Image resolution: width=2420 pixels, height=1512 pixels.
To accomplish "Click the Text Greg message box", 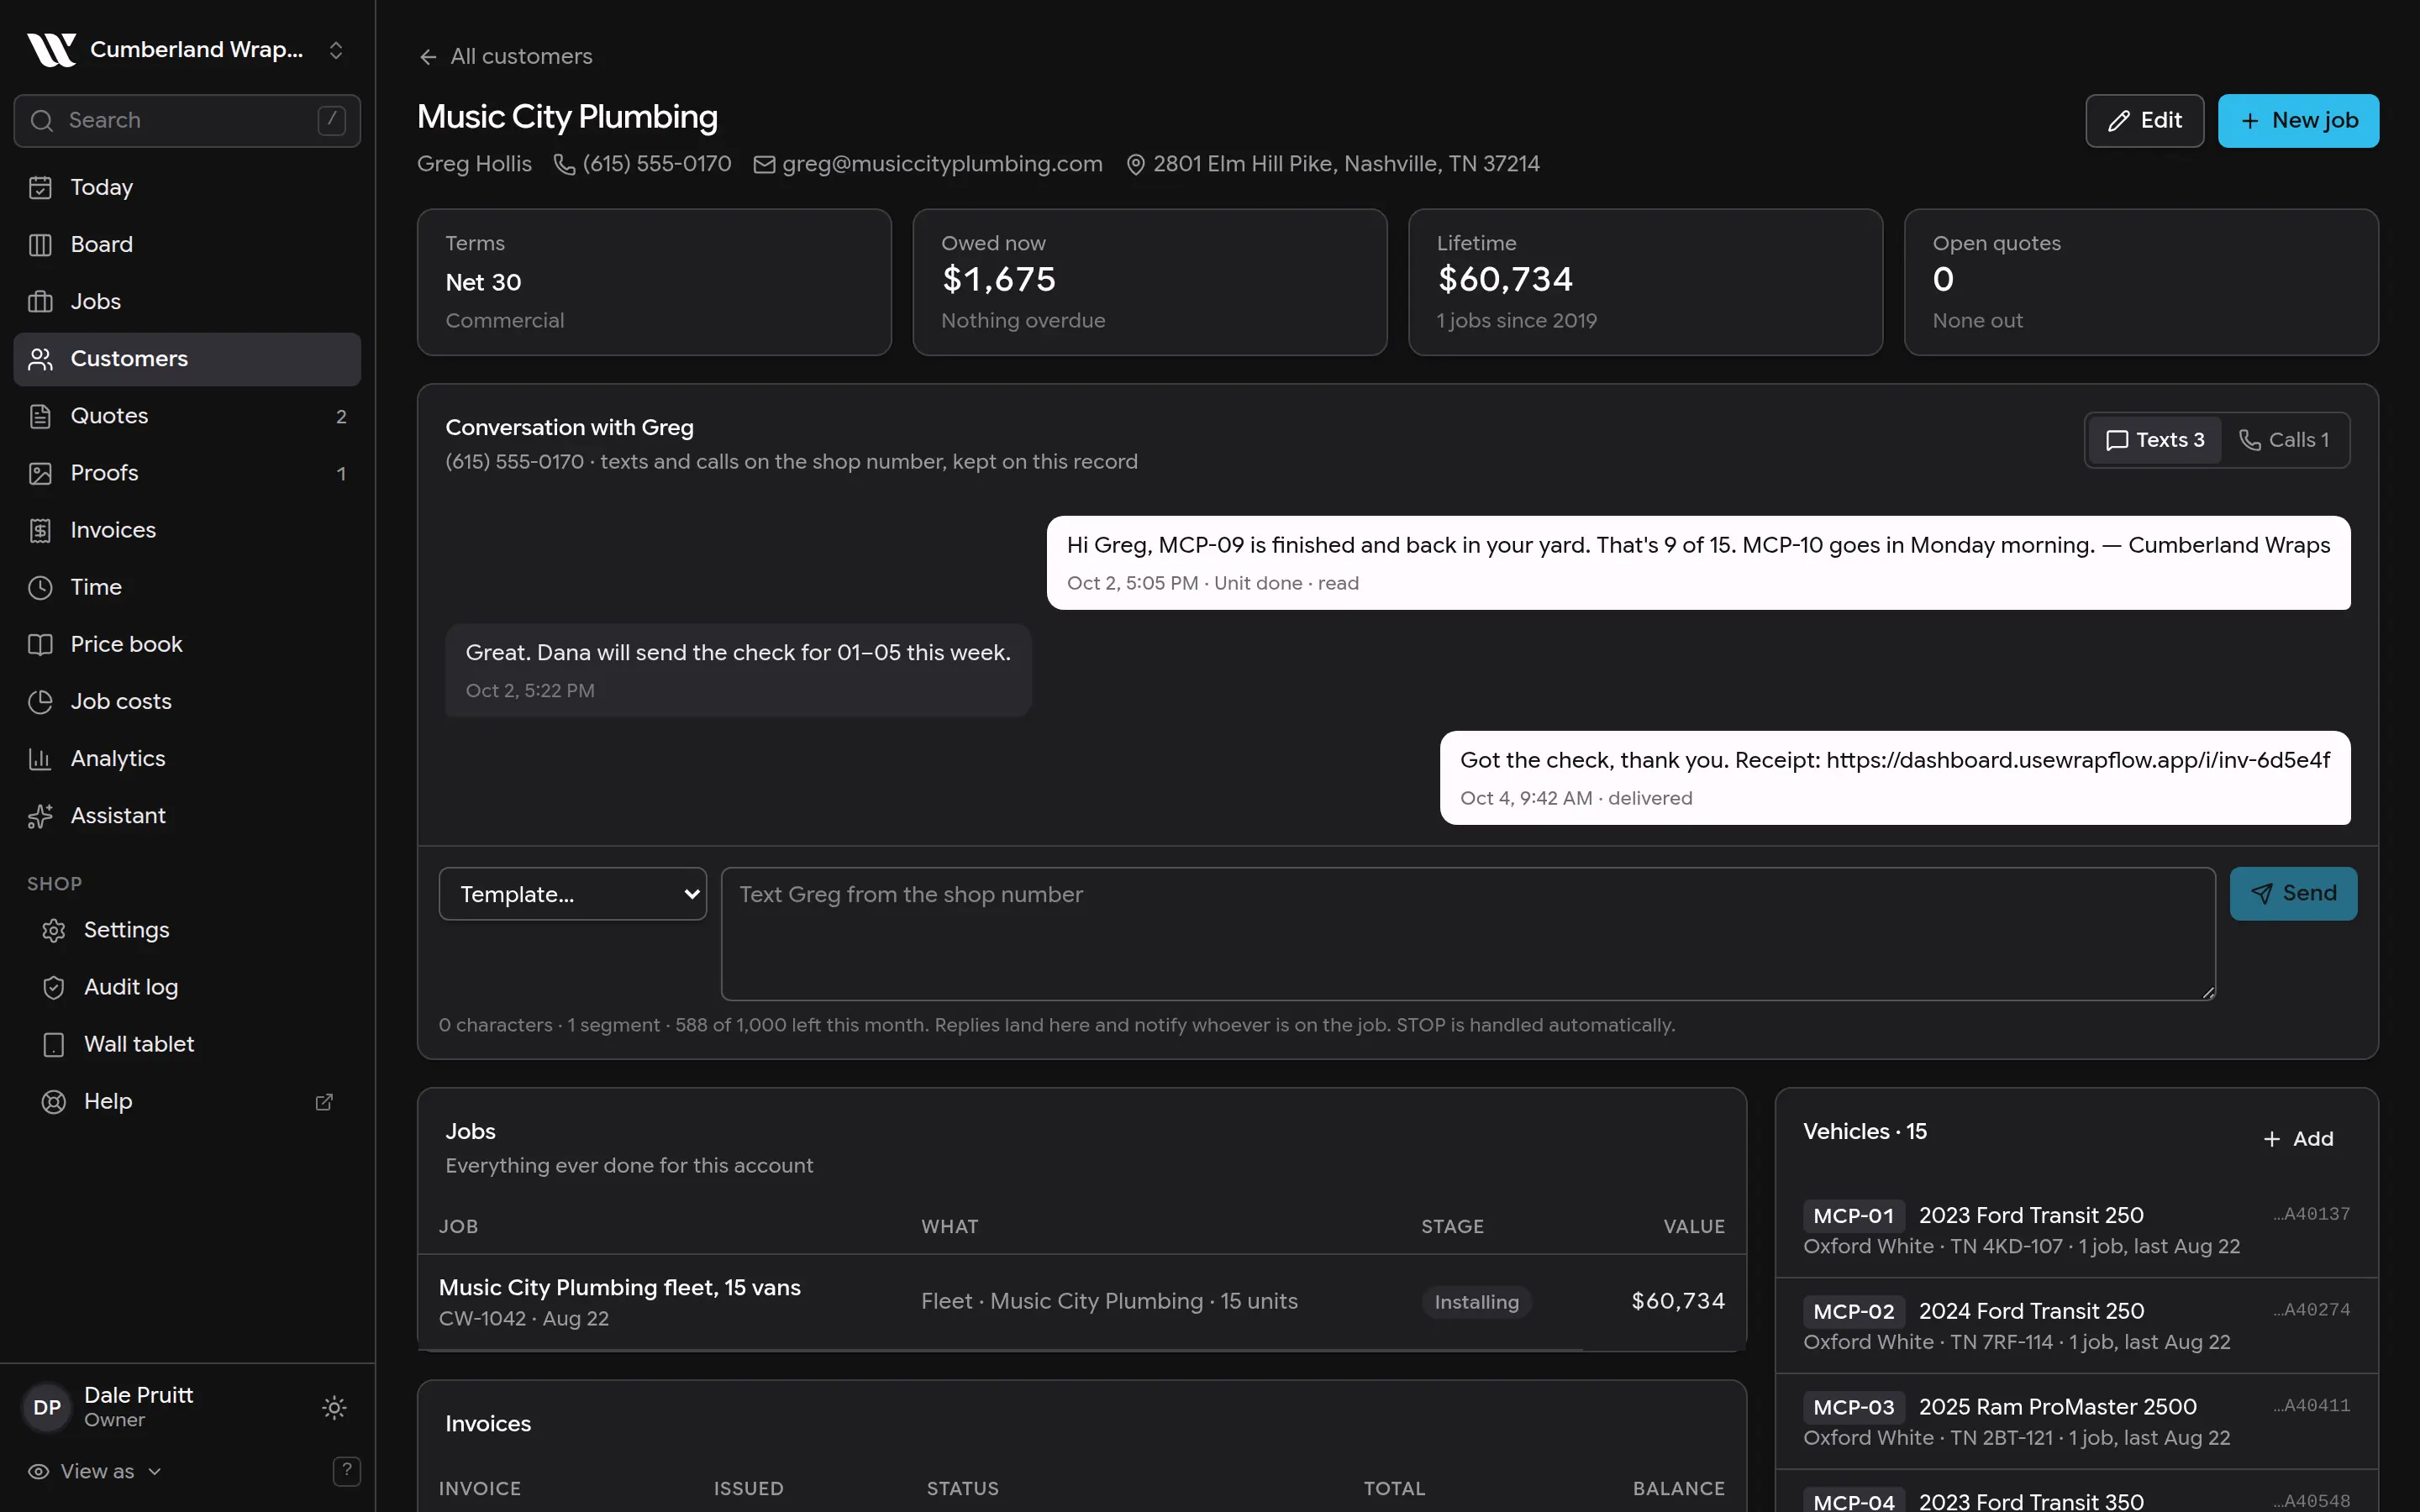I will point(1468,934).
